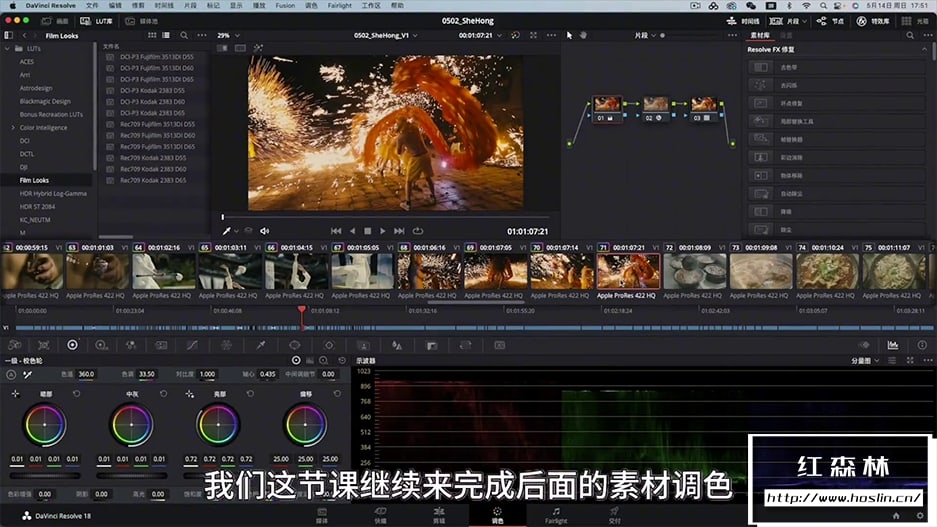Show the scopes panel icon
937x527 pixels.
click(x=893, y=345)
